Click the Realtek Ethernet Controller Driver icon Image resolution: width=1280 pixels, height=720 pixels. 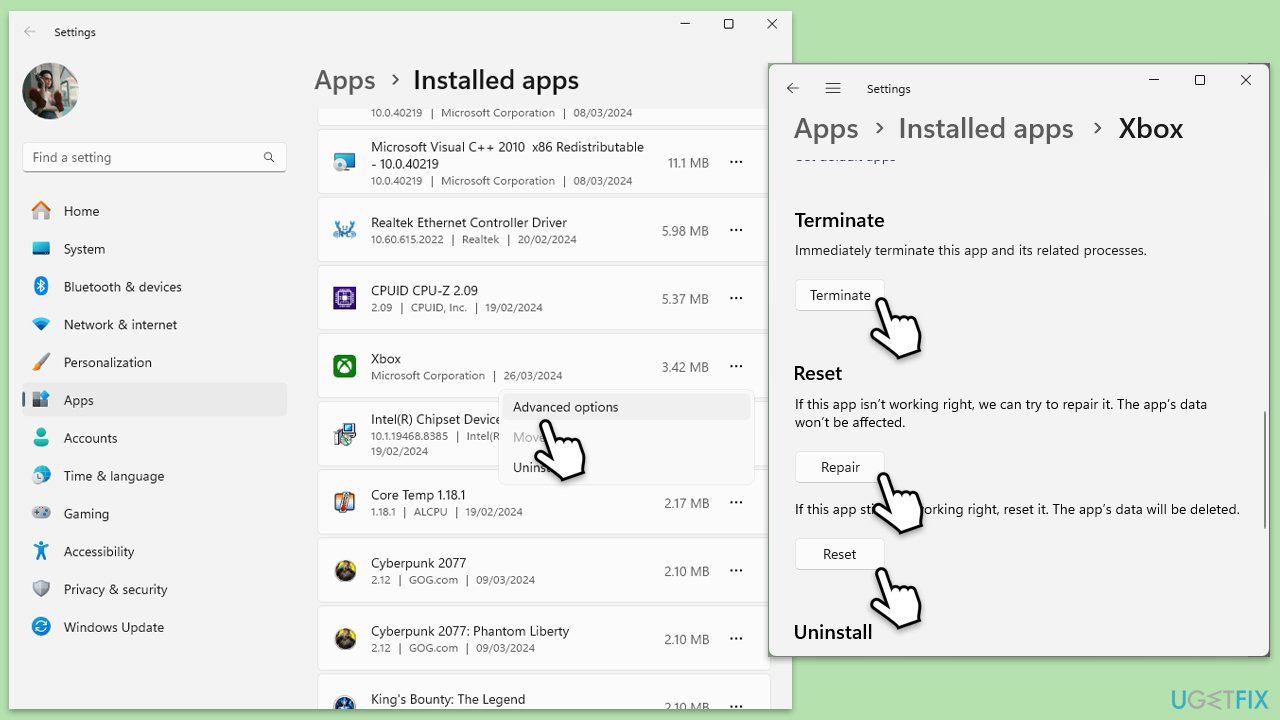coord(344,231)
